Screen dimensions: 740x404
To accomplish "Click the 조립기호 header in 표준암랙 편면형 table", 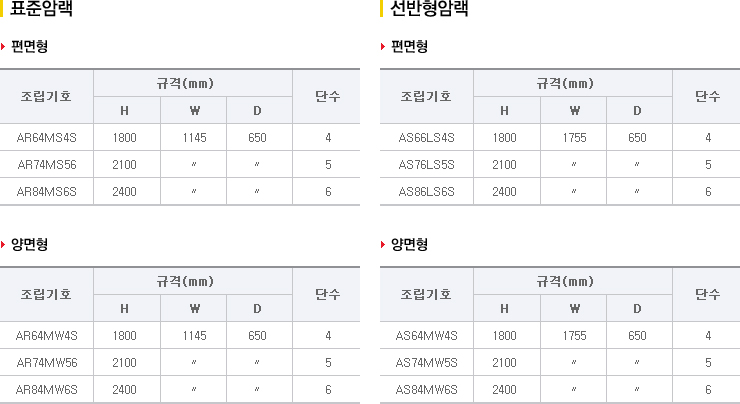I will pyautogui.click(x=46, y=96).
